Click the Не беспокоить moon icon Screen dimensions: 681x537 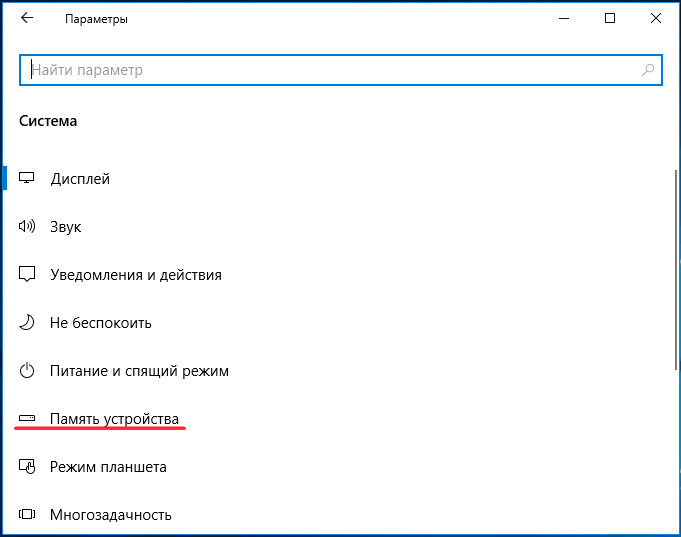coord(26,322)
